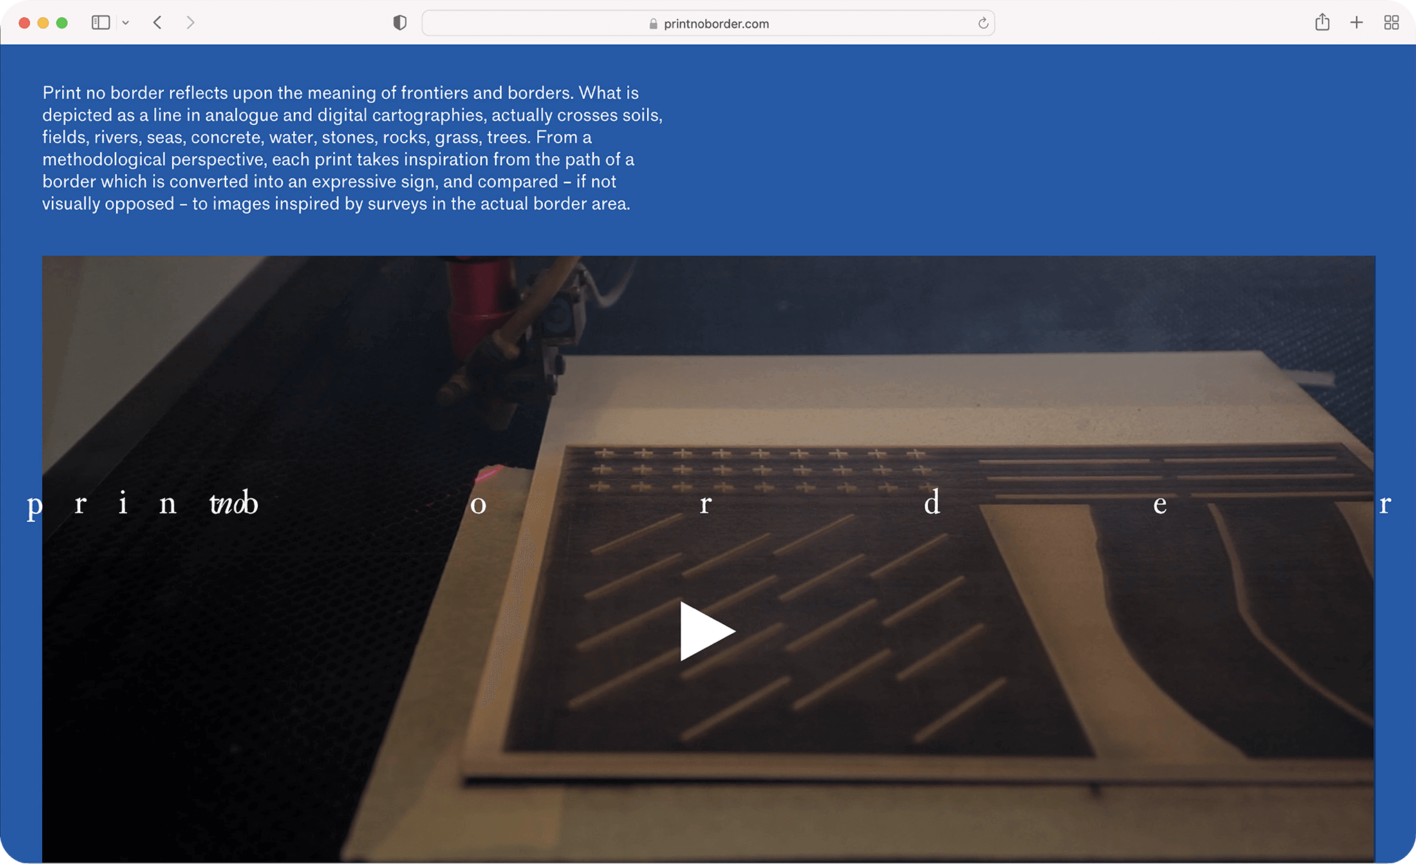
Task: Close the Safari window
Action: (25, 23)
